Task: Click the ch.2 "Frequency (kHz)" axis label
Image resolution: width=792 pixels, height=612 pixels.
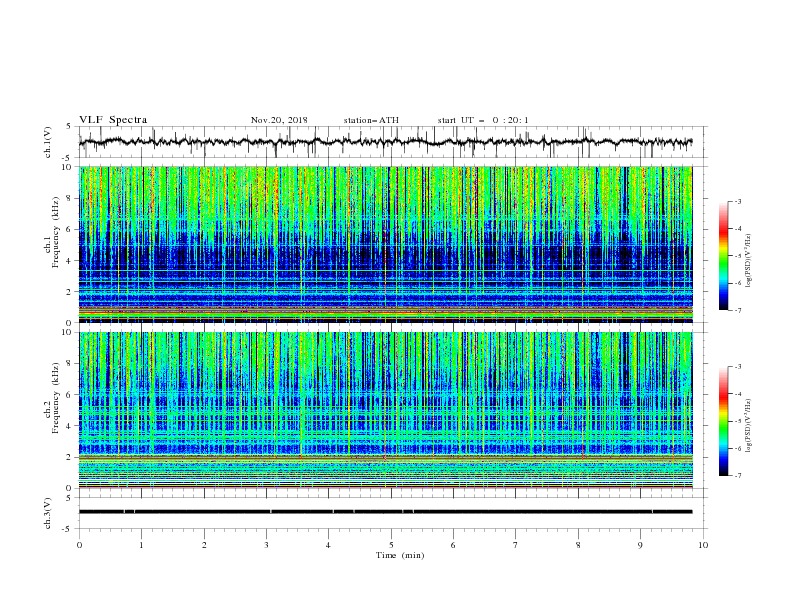Action: pyautogui.click(x=55, y=398)
